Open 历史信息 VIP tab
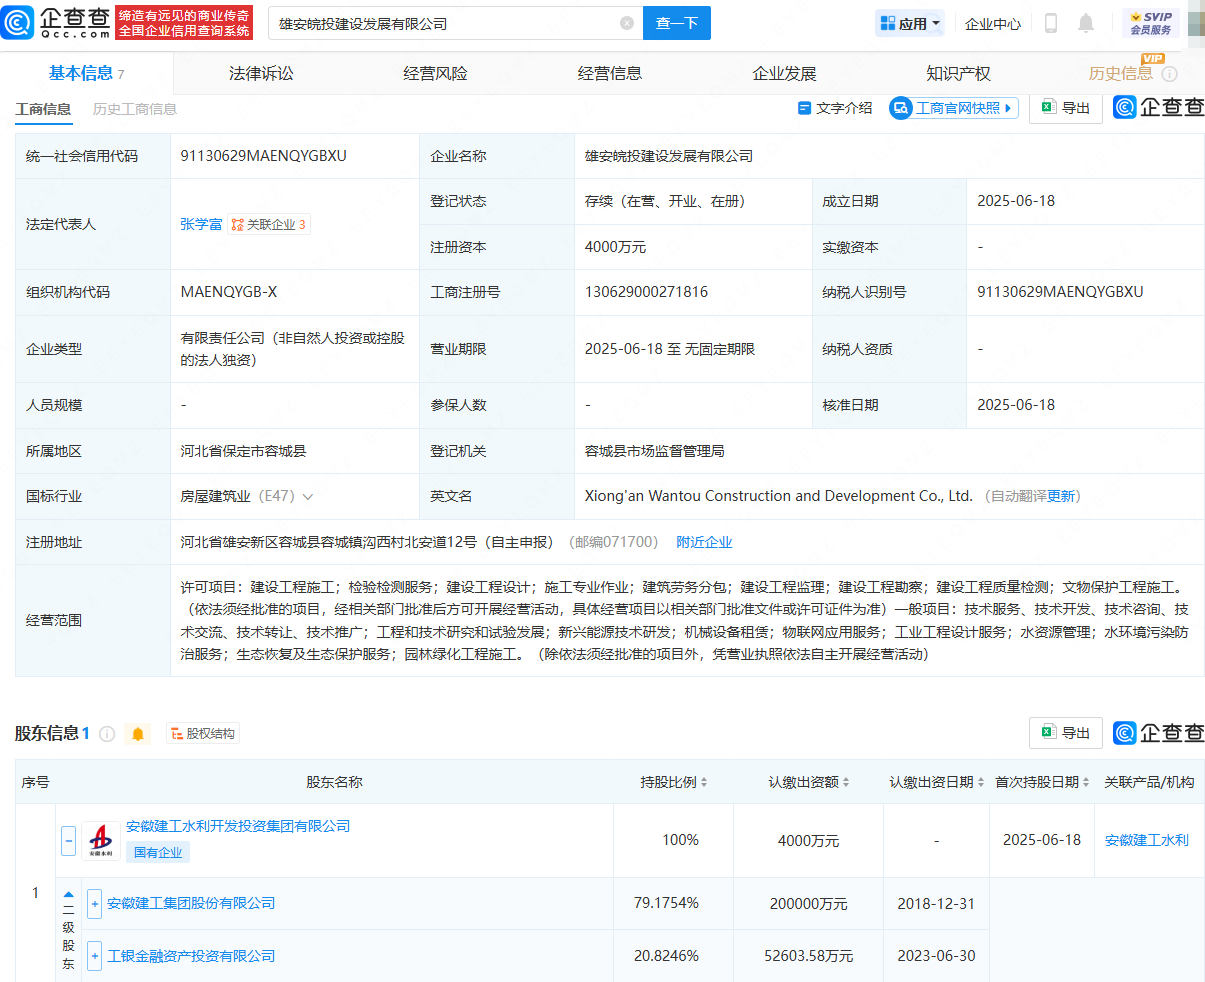 point(1121,73)
